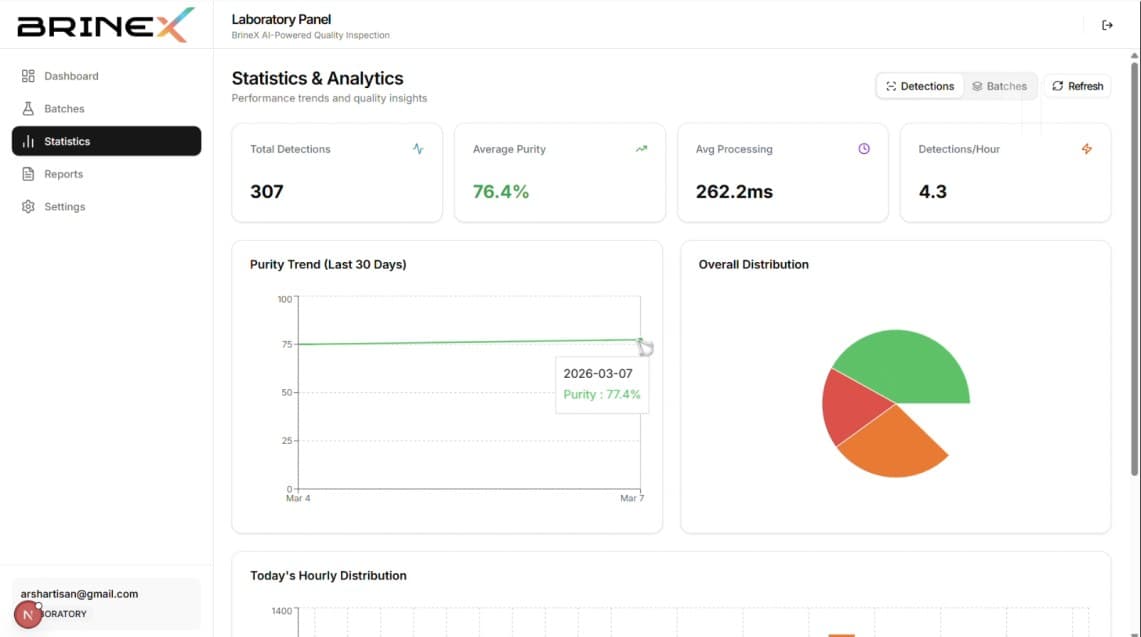
Task: Click Today's Hourly Distribution heading
Action: coord(328,575)
